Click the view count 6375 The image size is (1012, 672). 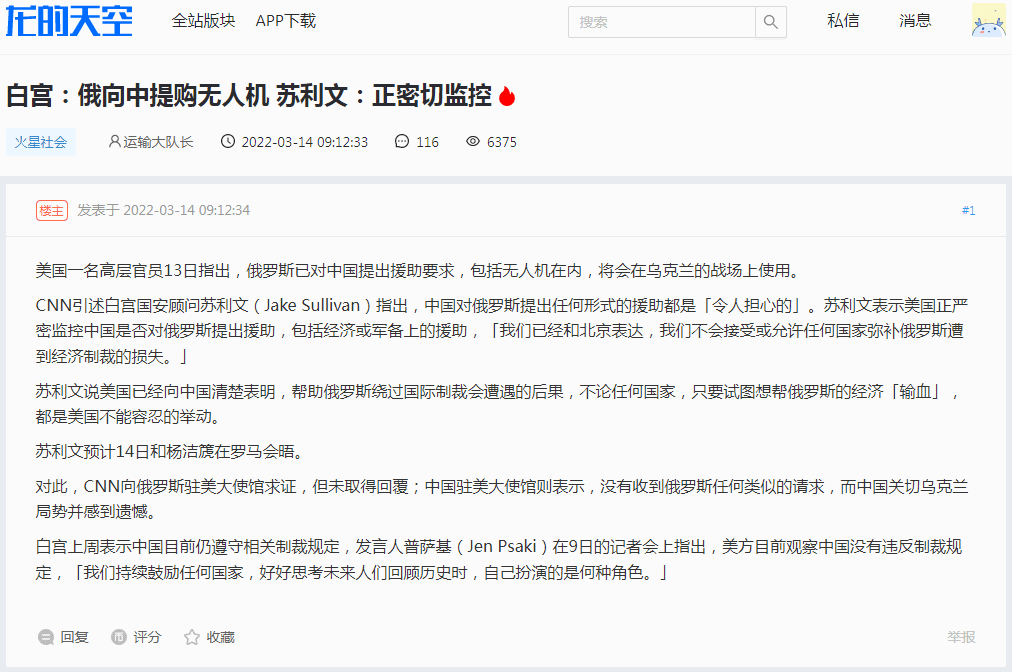click(502, 142)
